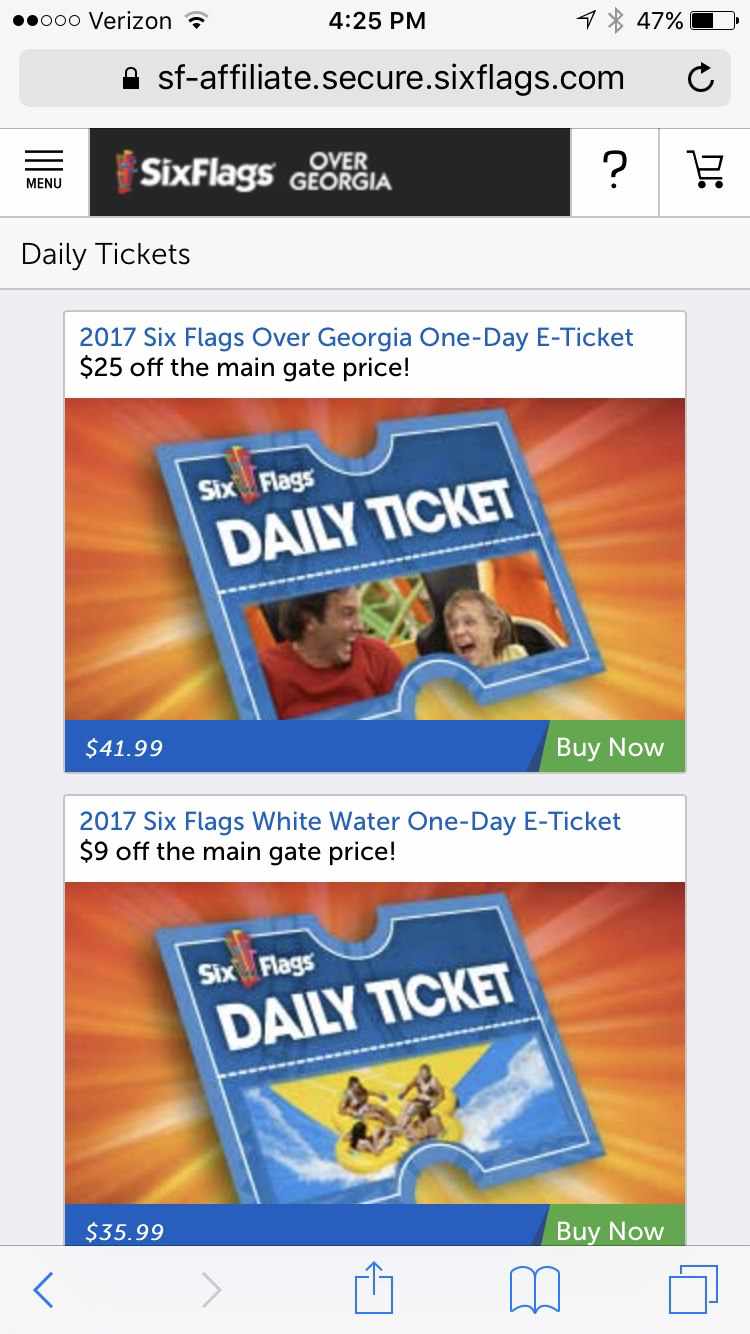
Task: Open the hamburger MENU icon
Action: tap(44, 171)
